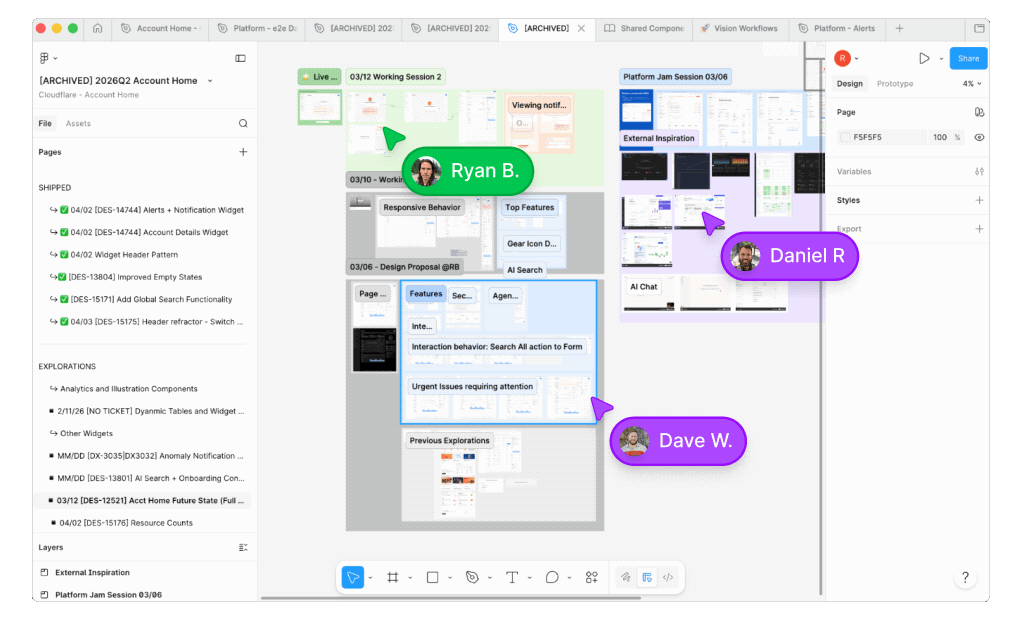Open the Assets tab in left panel
The image size is (1024, 620).
tap(78, 123)
